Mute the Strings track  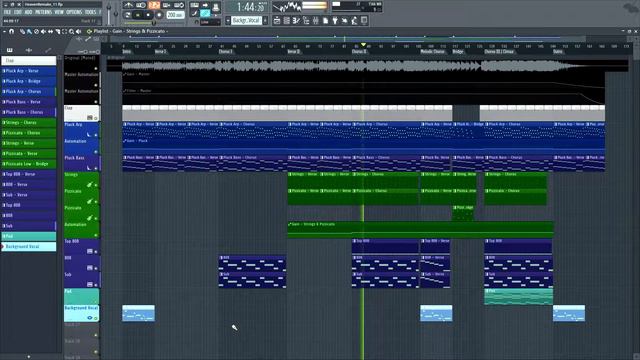click(x=96, y=185)
